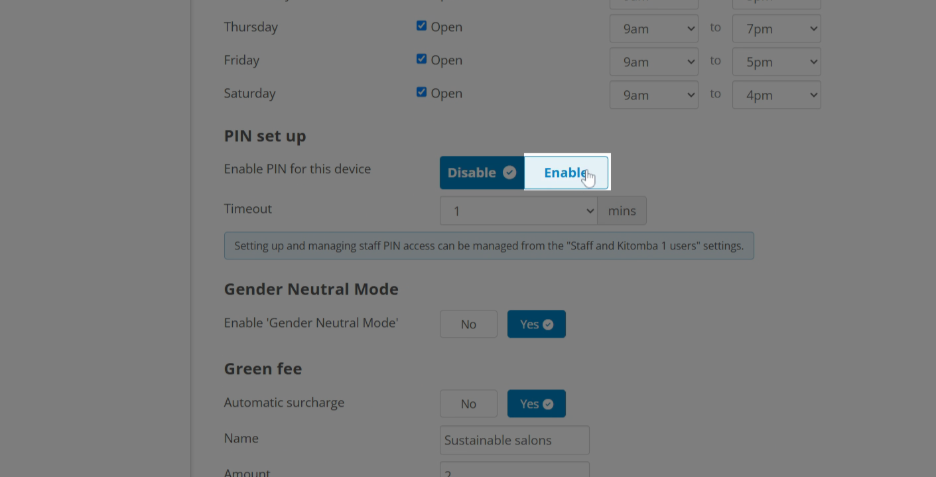This screenshot has height=477, width=936.
Task: Open Thursday closing time dropdown
Action: pyautogui.click(x=776, y=29)
